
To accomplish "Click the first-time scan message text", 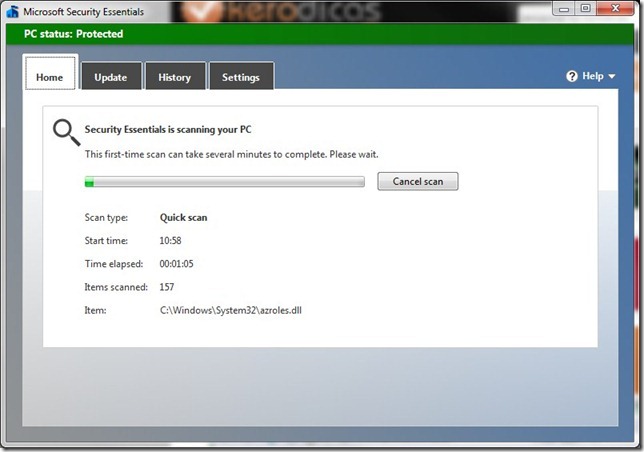I will 232,155.
